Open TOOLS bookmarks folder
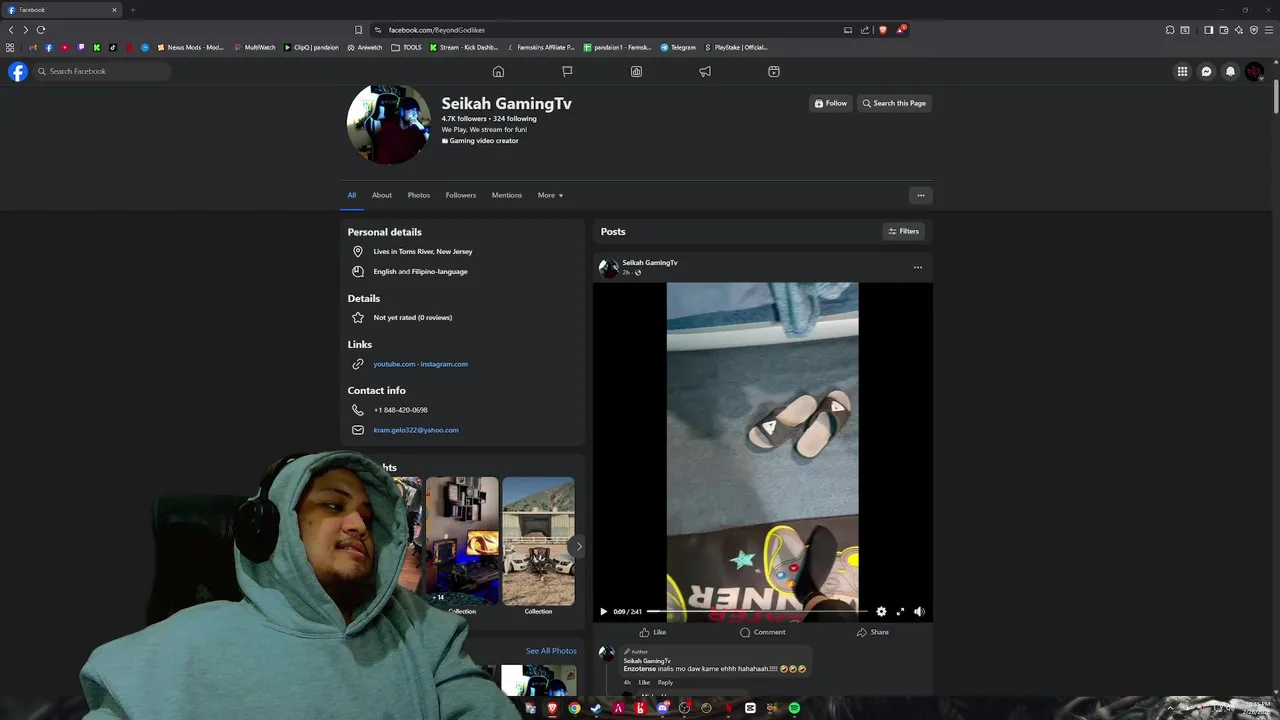 pyautogui.click(x=406, y=47)
